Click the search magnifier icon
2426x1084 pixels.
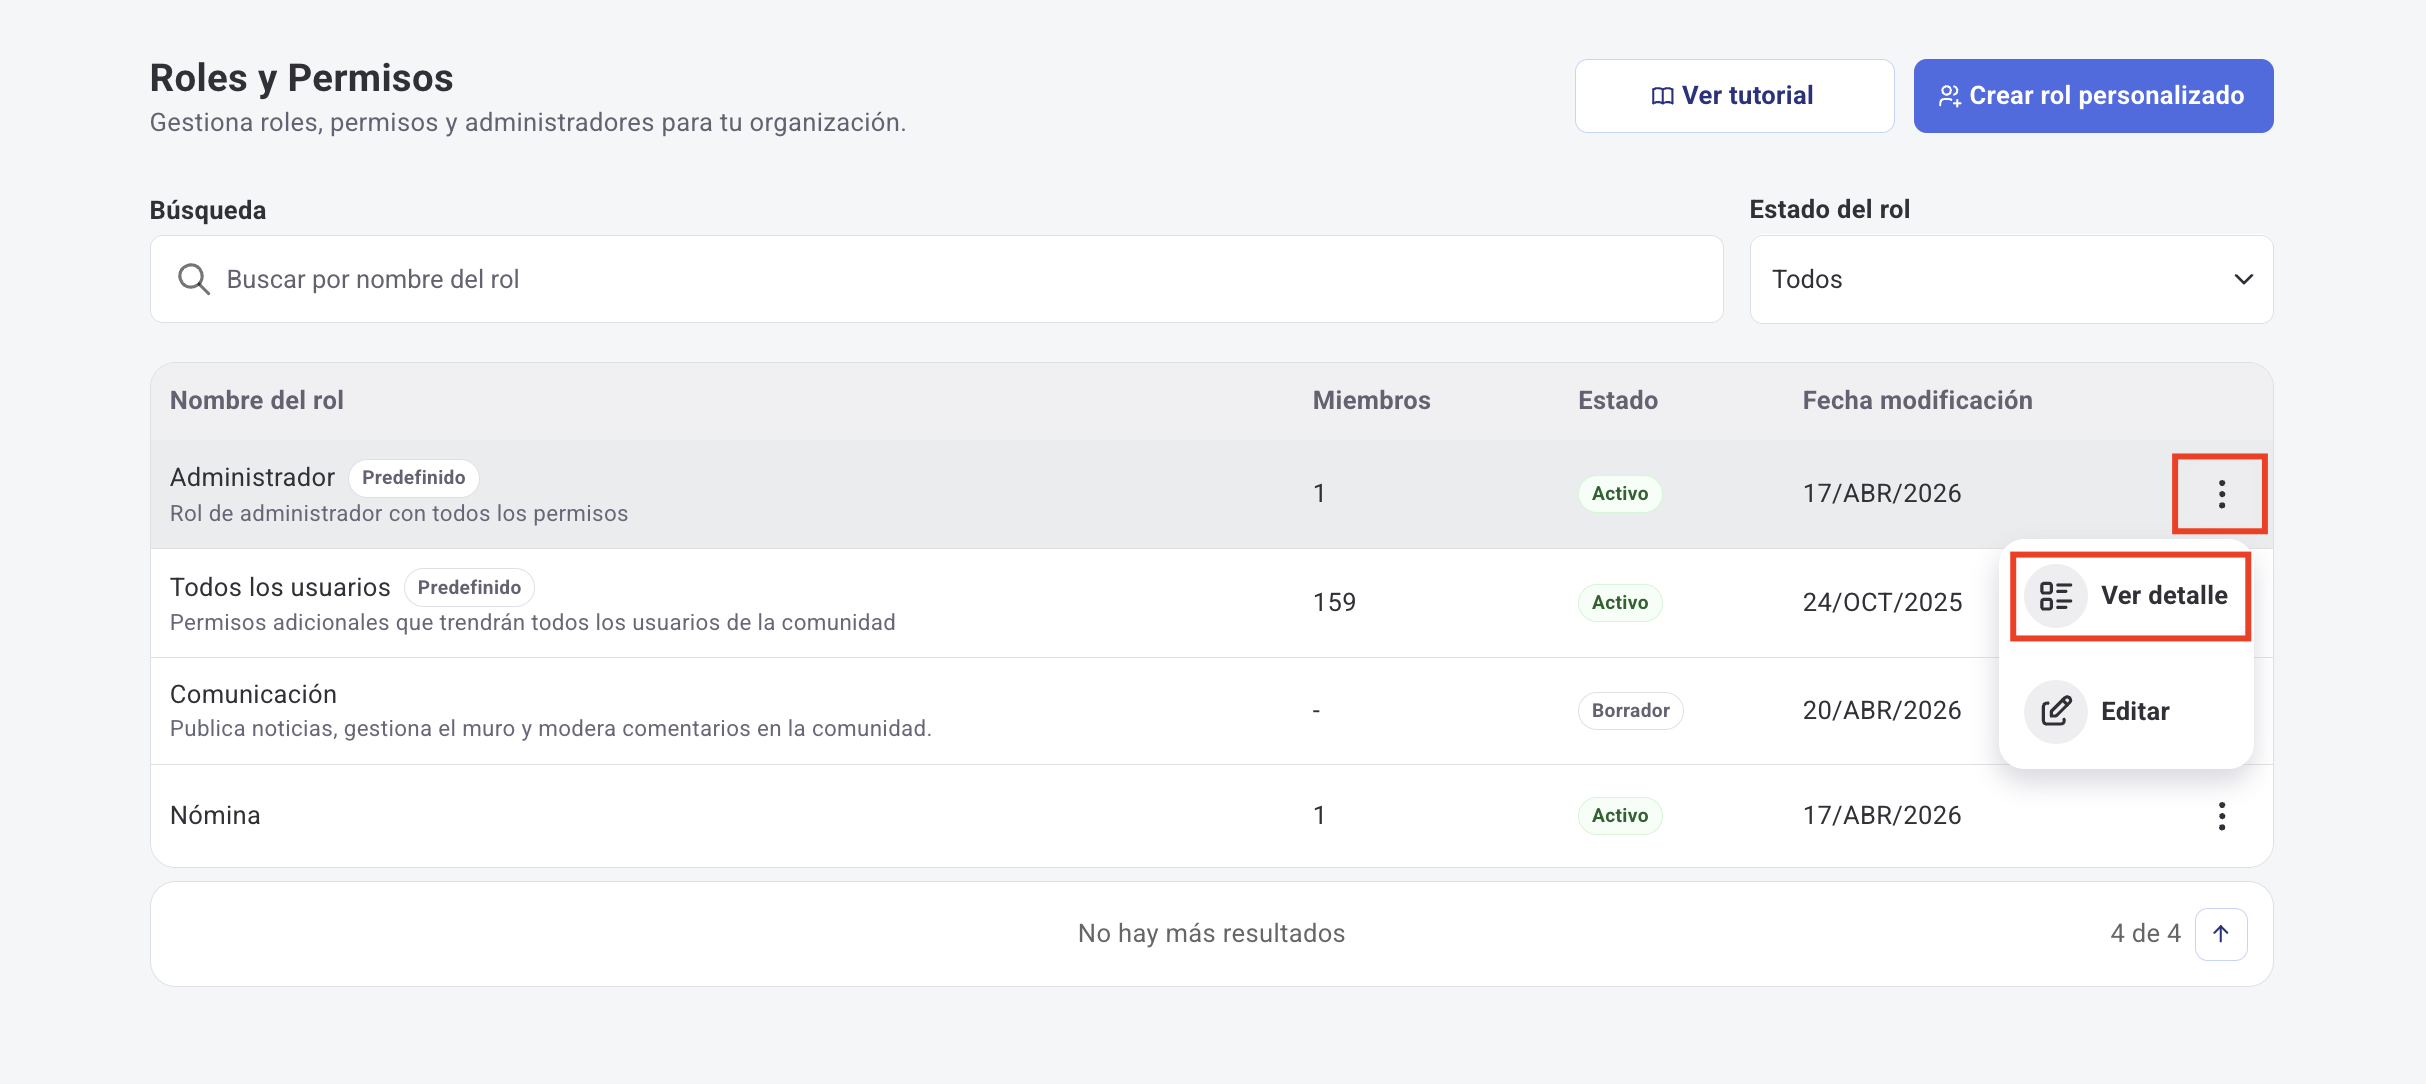point(193,279)
